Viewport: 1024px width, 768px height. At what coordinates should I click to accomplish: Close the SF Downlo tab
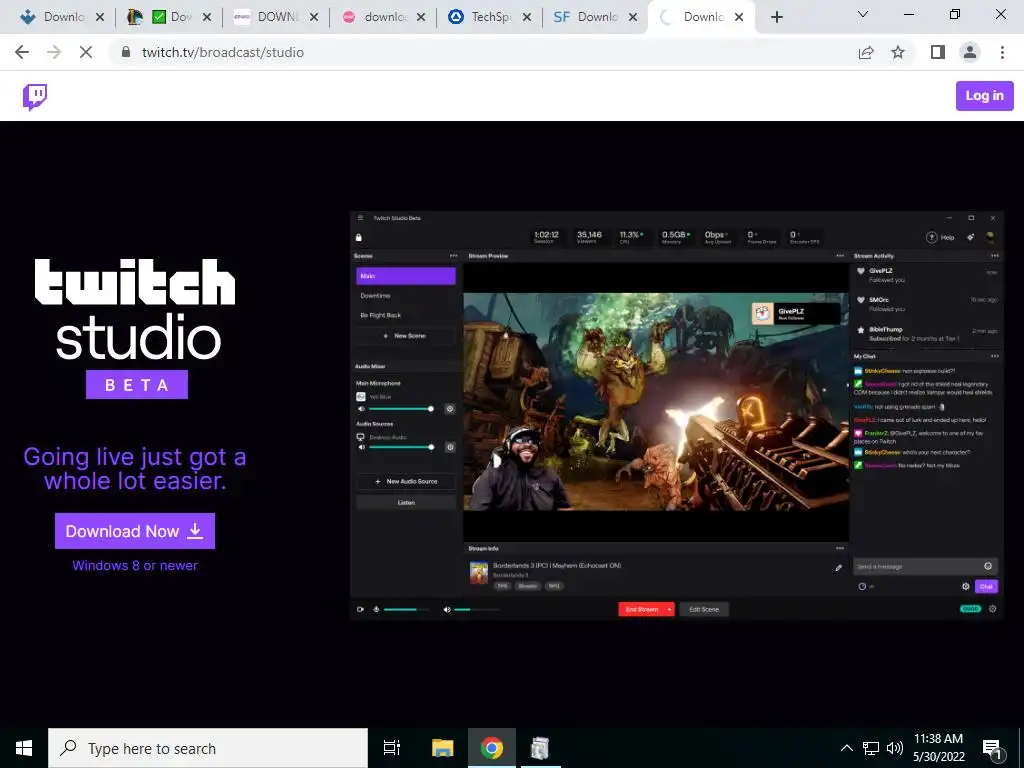tap(633, 18)
